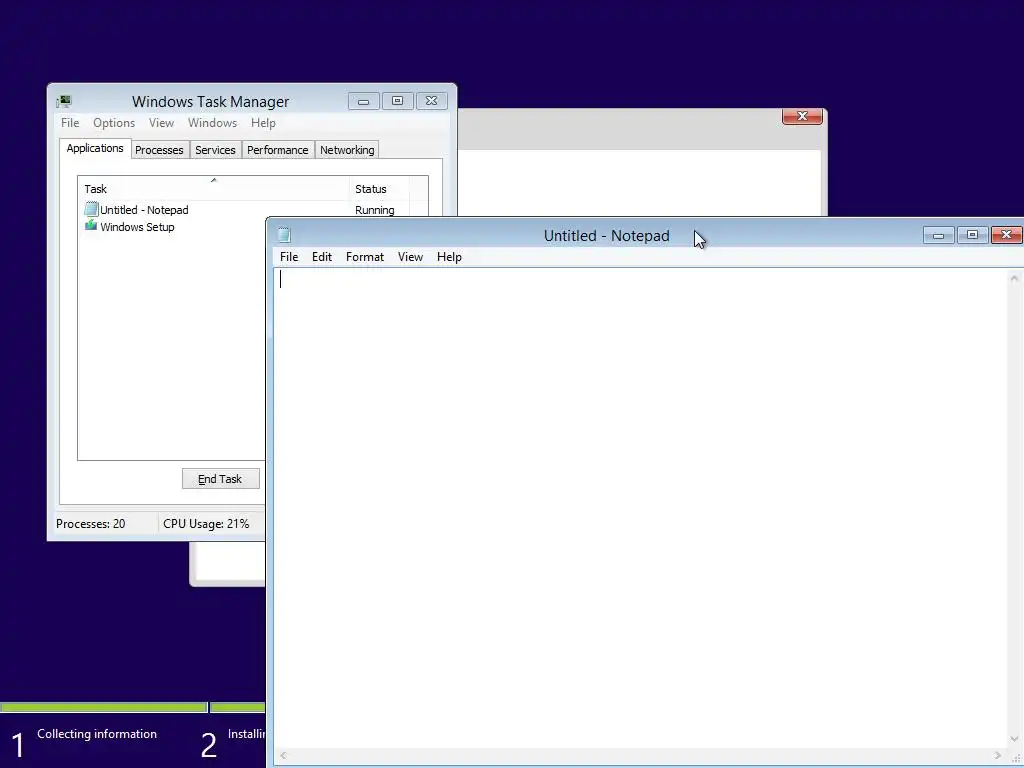Screen dimensions: 1024x768
Task: Click Collecting information setup step
Action: coord(97,734)
